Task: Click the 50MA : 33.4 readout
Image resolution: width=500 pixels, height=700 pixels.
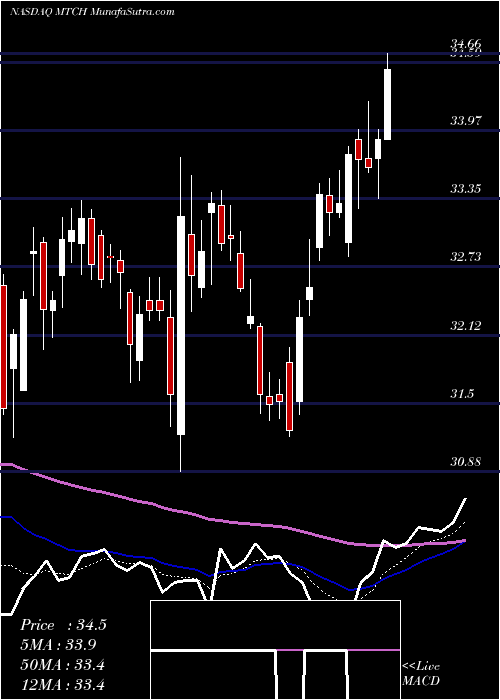Action: (x=62, y=665)
